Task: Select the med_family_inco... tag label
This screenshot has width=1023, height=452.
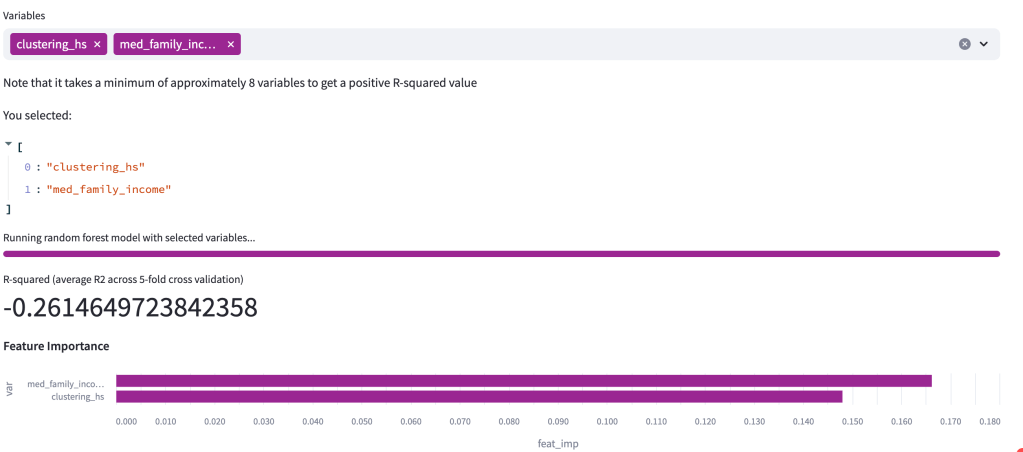Action: point(168,44)
